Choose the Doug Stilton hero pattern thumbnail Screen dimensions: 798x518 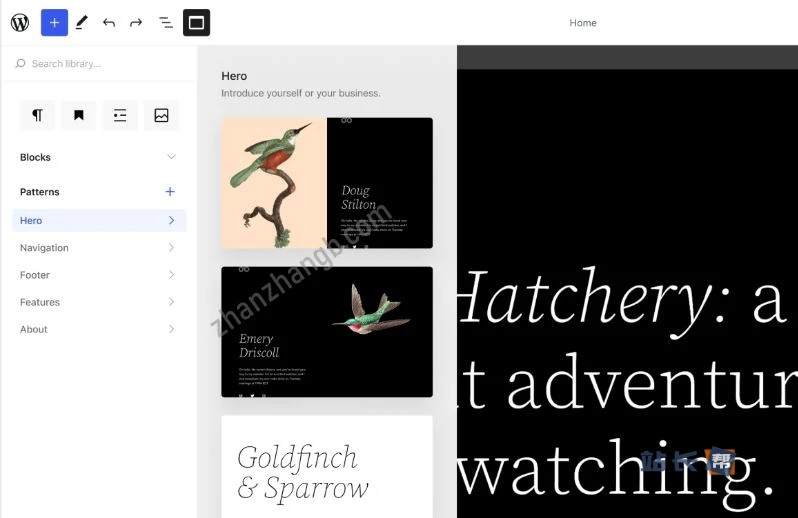click(327, 183)
